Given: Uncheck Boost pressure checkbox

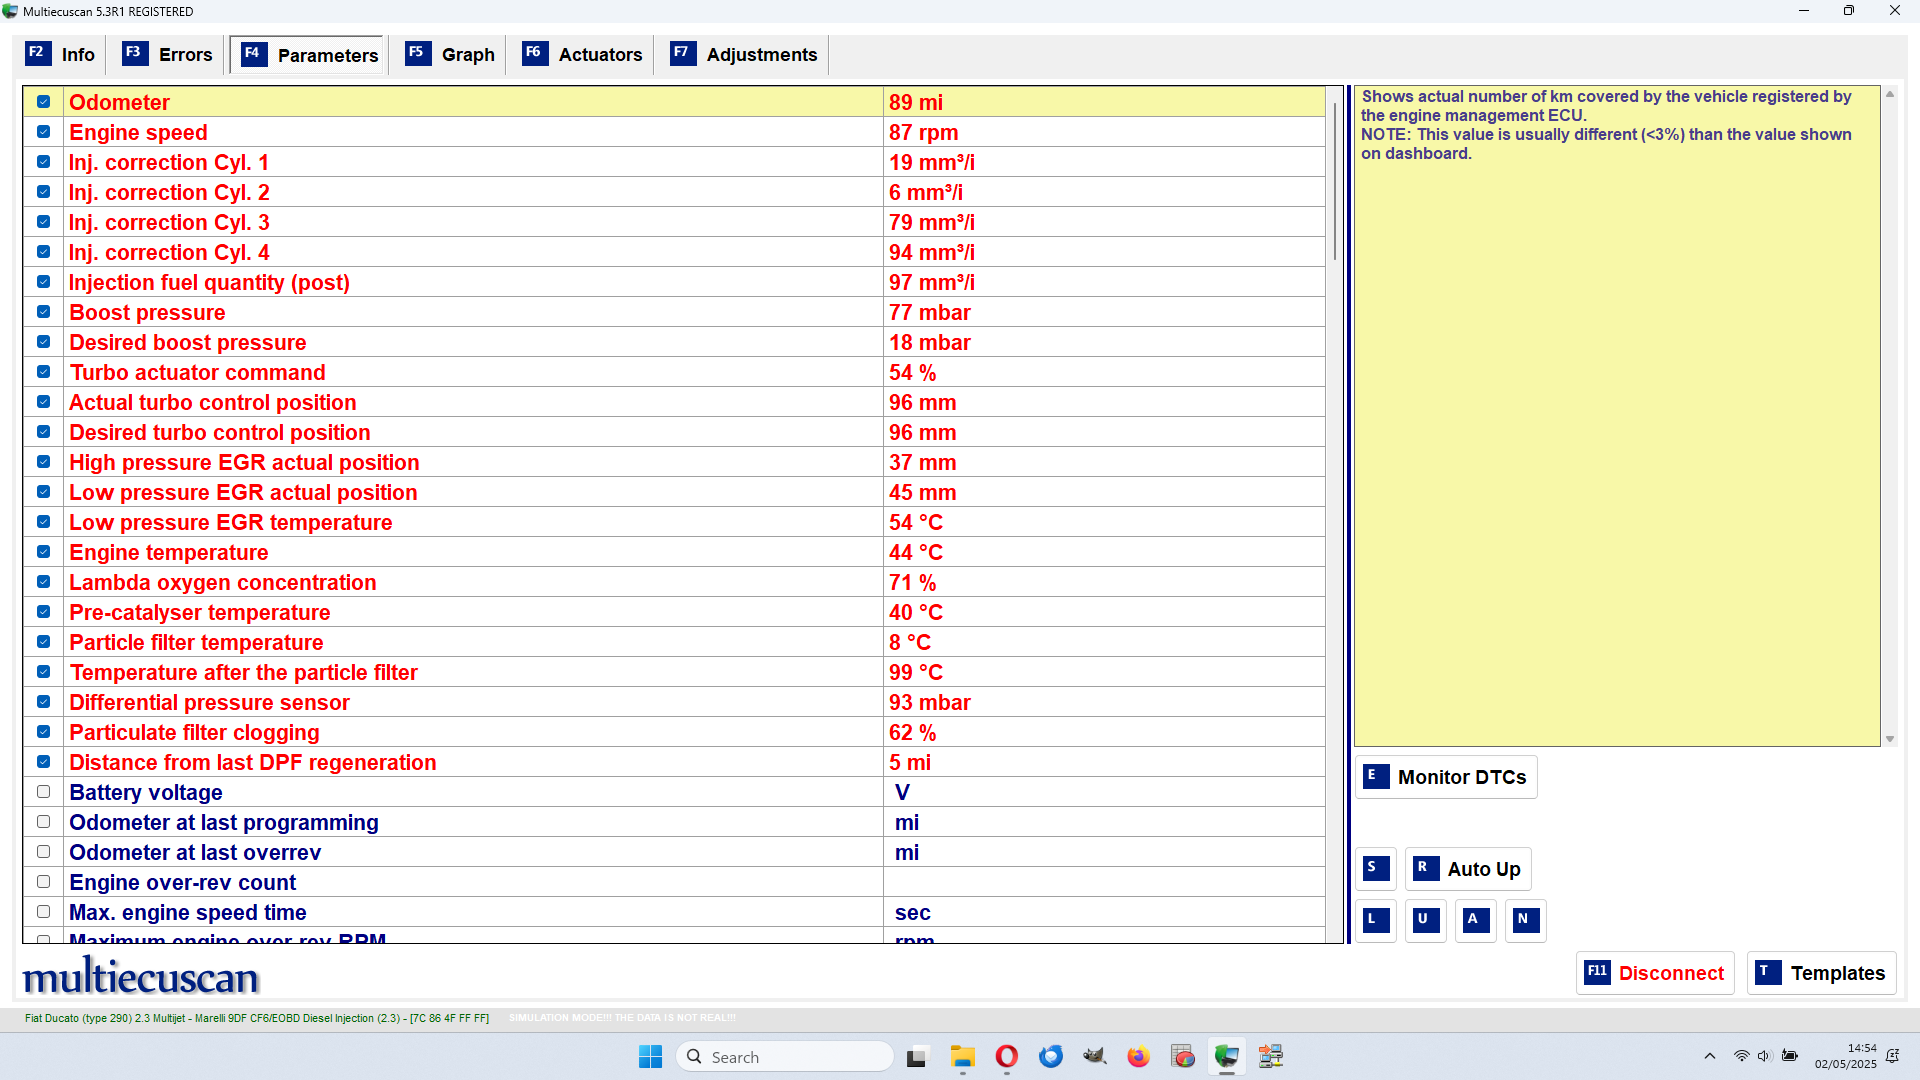Looking at the screenshot, I should [x=43, y=312].
